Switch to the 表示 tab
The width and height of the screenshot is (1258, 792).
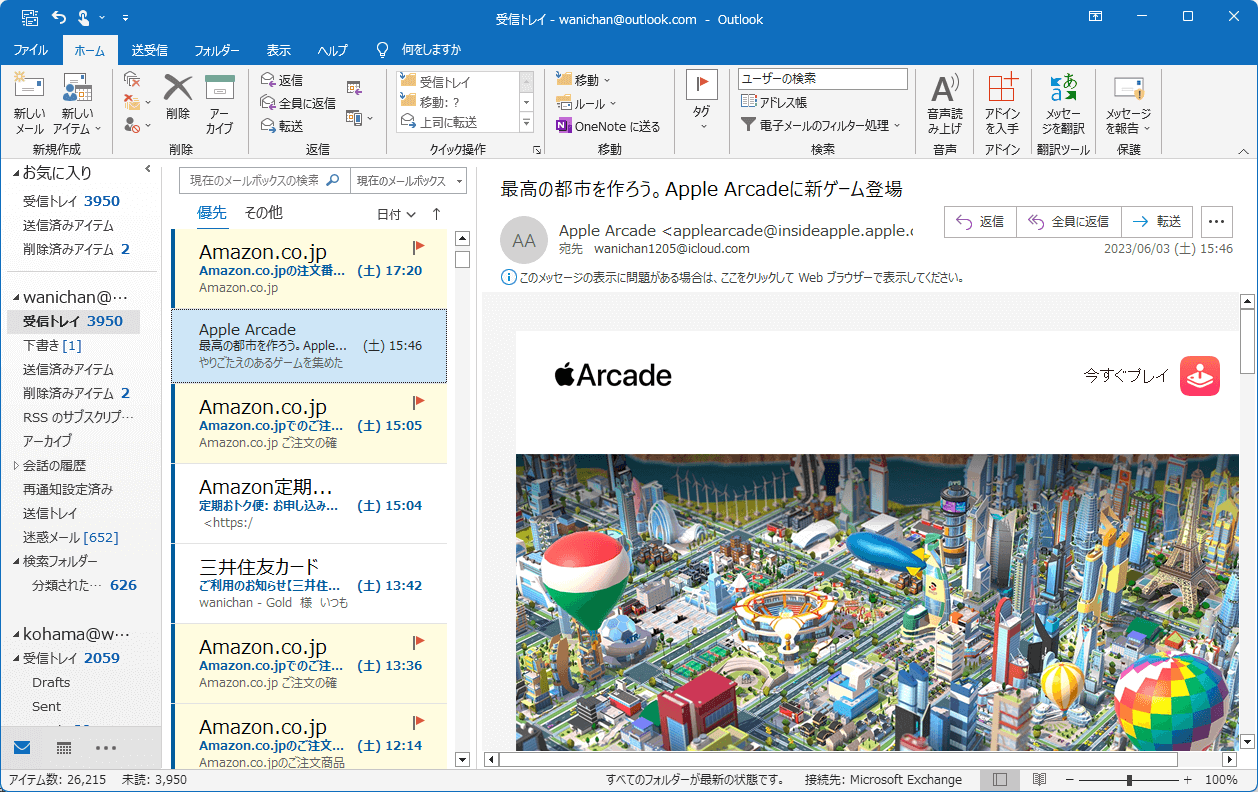click(x=279, y=50)
